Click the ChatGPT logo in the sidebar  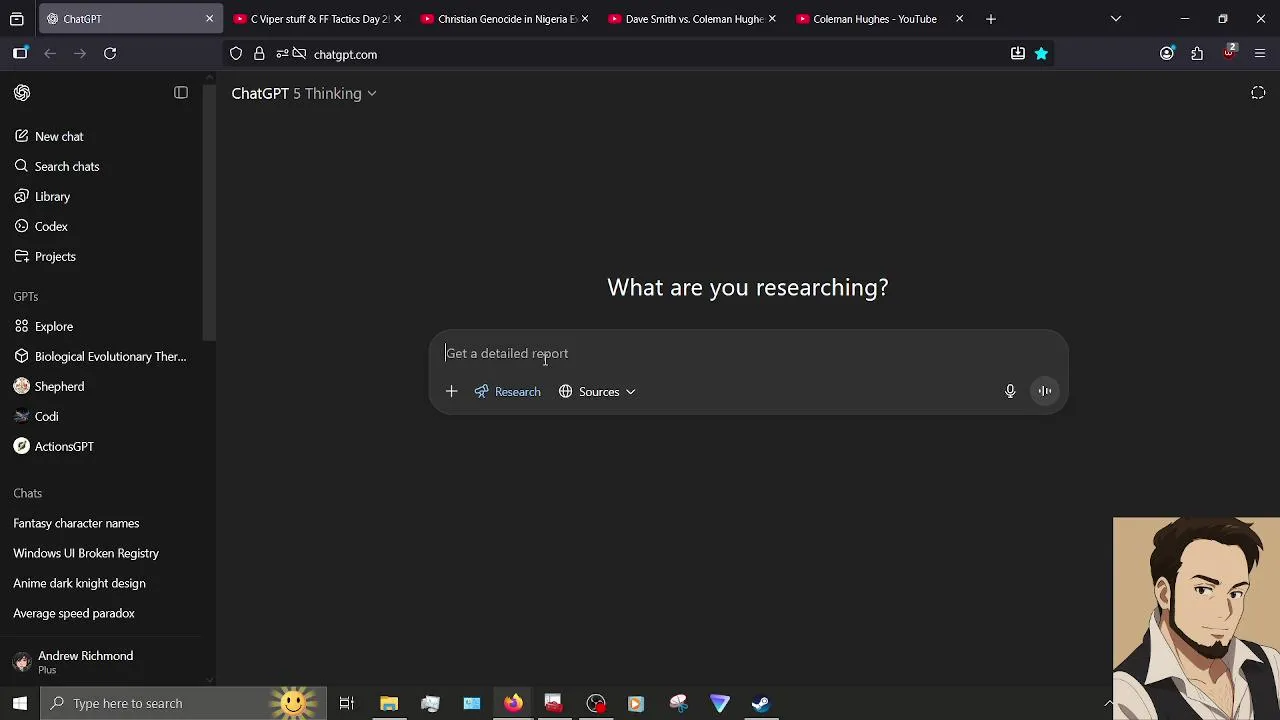22,93
